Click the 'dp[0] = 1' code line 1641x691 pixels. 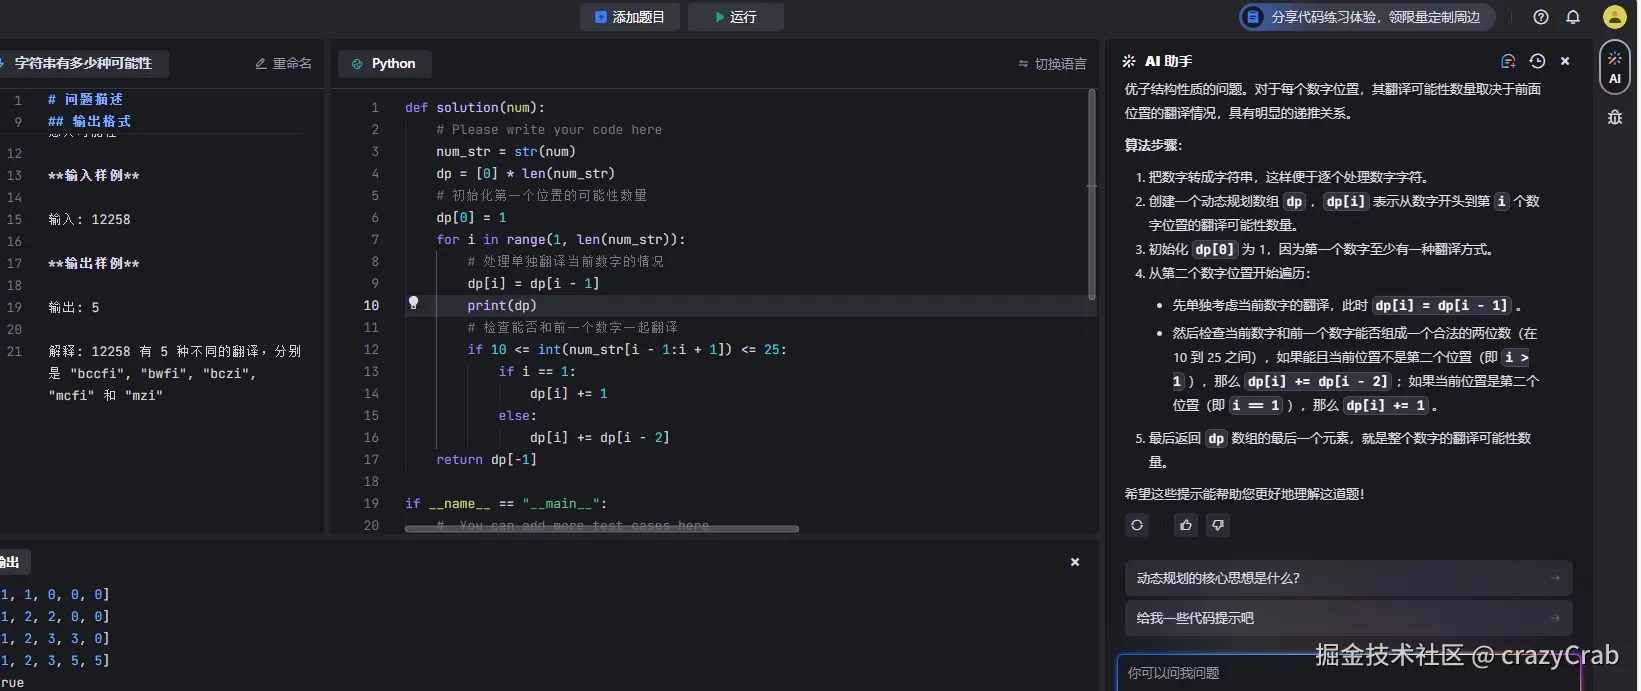tap(471, 217)
